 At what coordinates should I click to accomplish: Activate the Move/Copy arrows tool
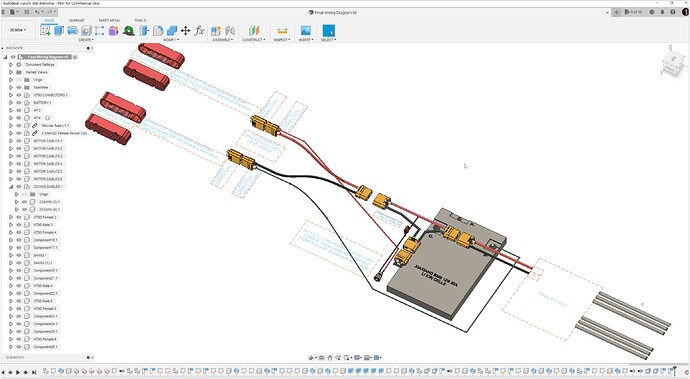click(185, 30)
